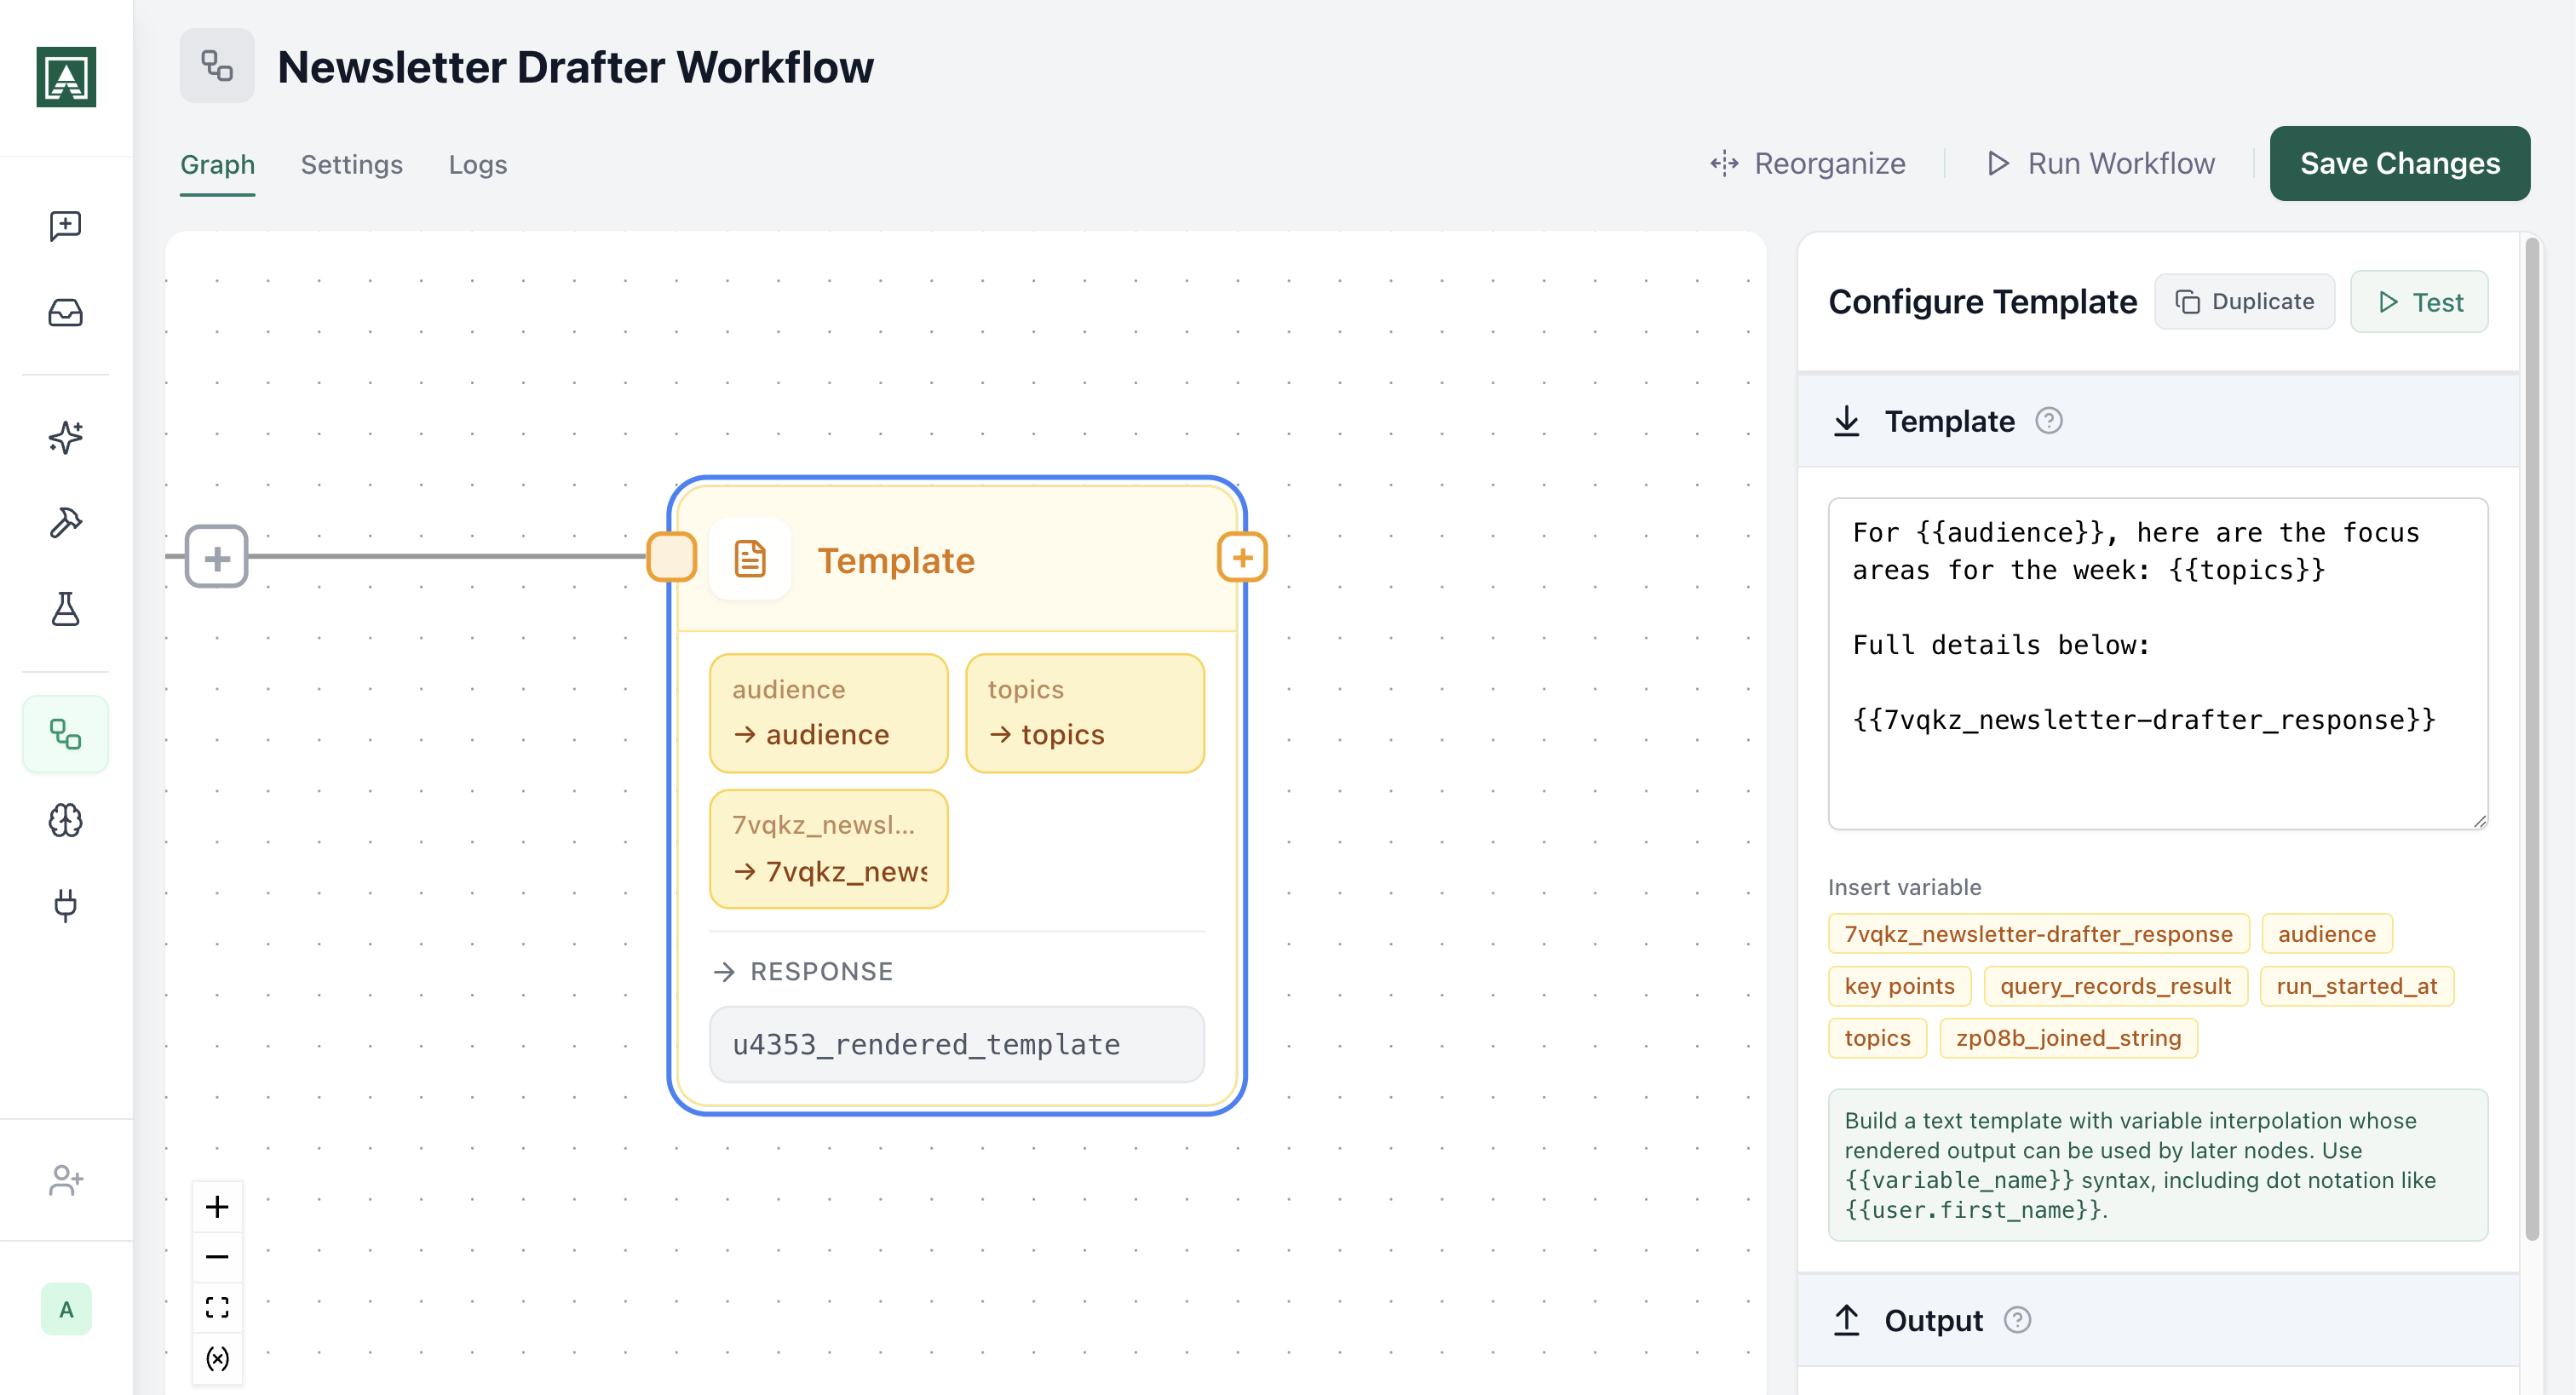Open the inbox icon in sidebar
This screenshot has height=1395, width=2576.
(x=65, y=313)
